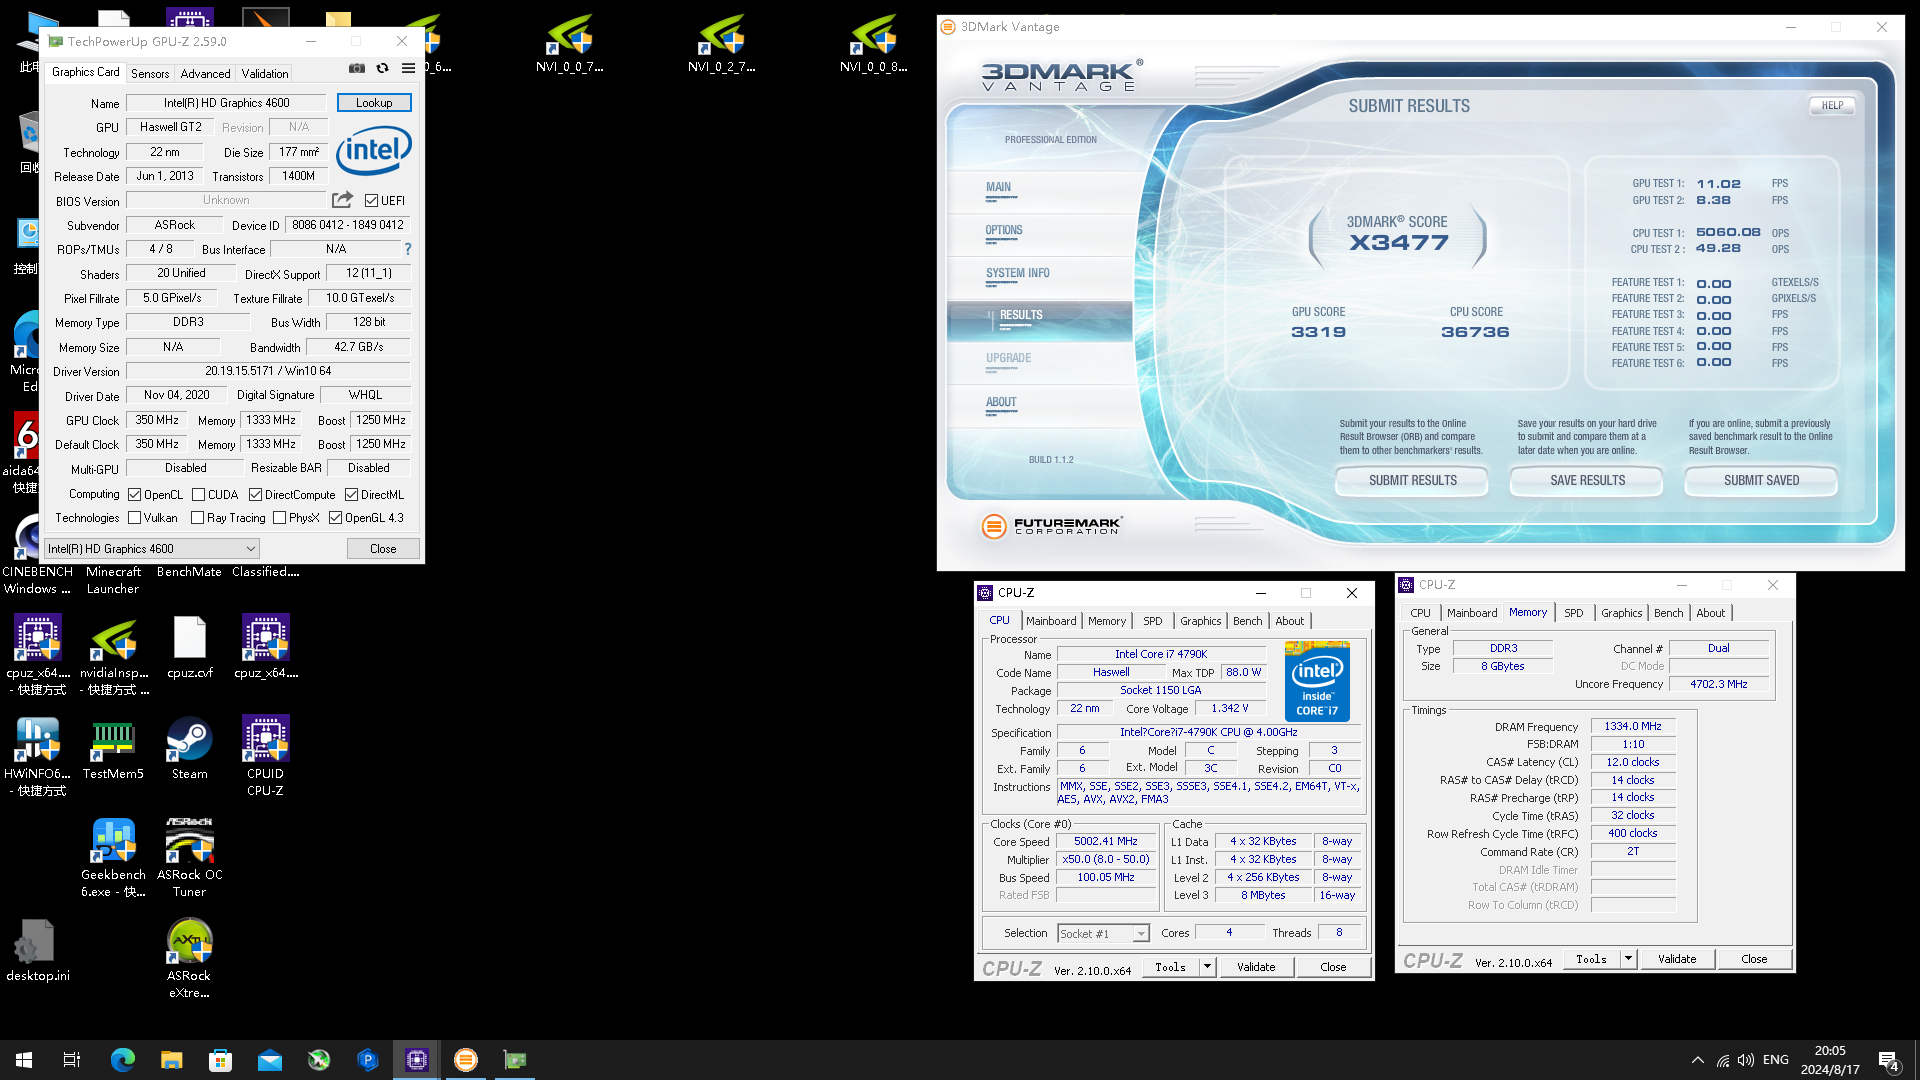Click the HELP button in 3DMark Vantage
1920x1080 pixels.
[1832, 105]
